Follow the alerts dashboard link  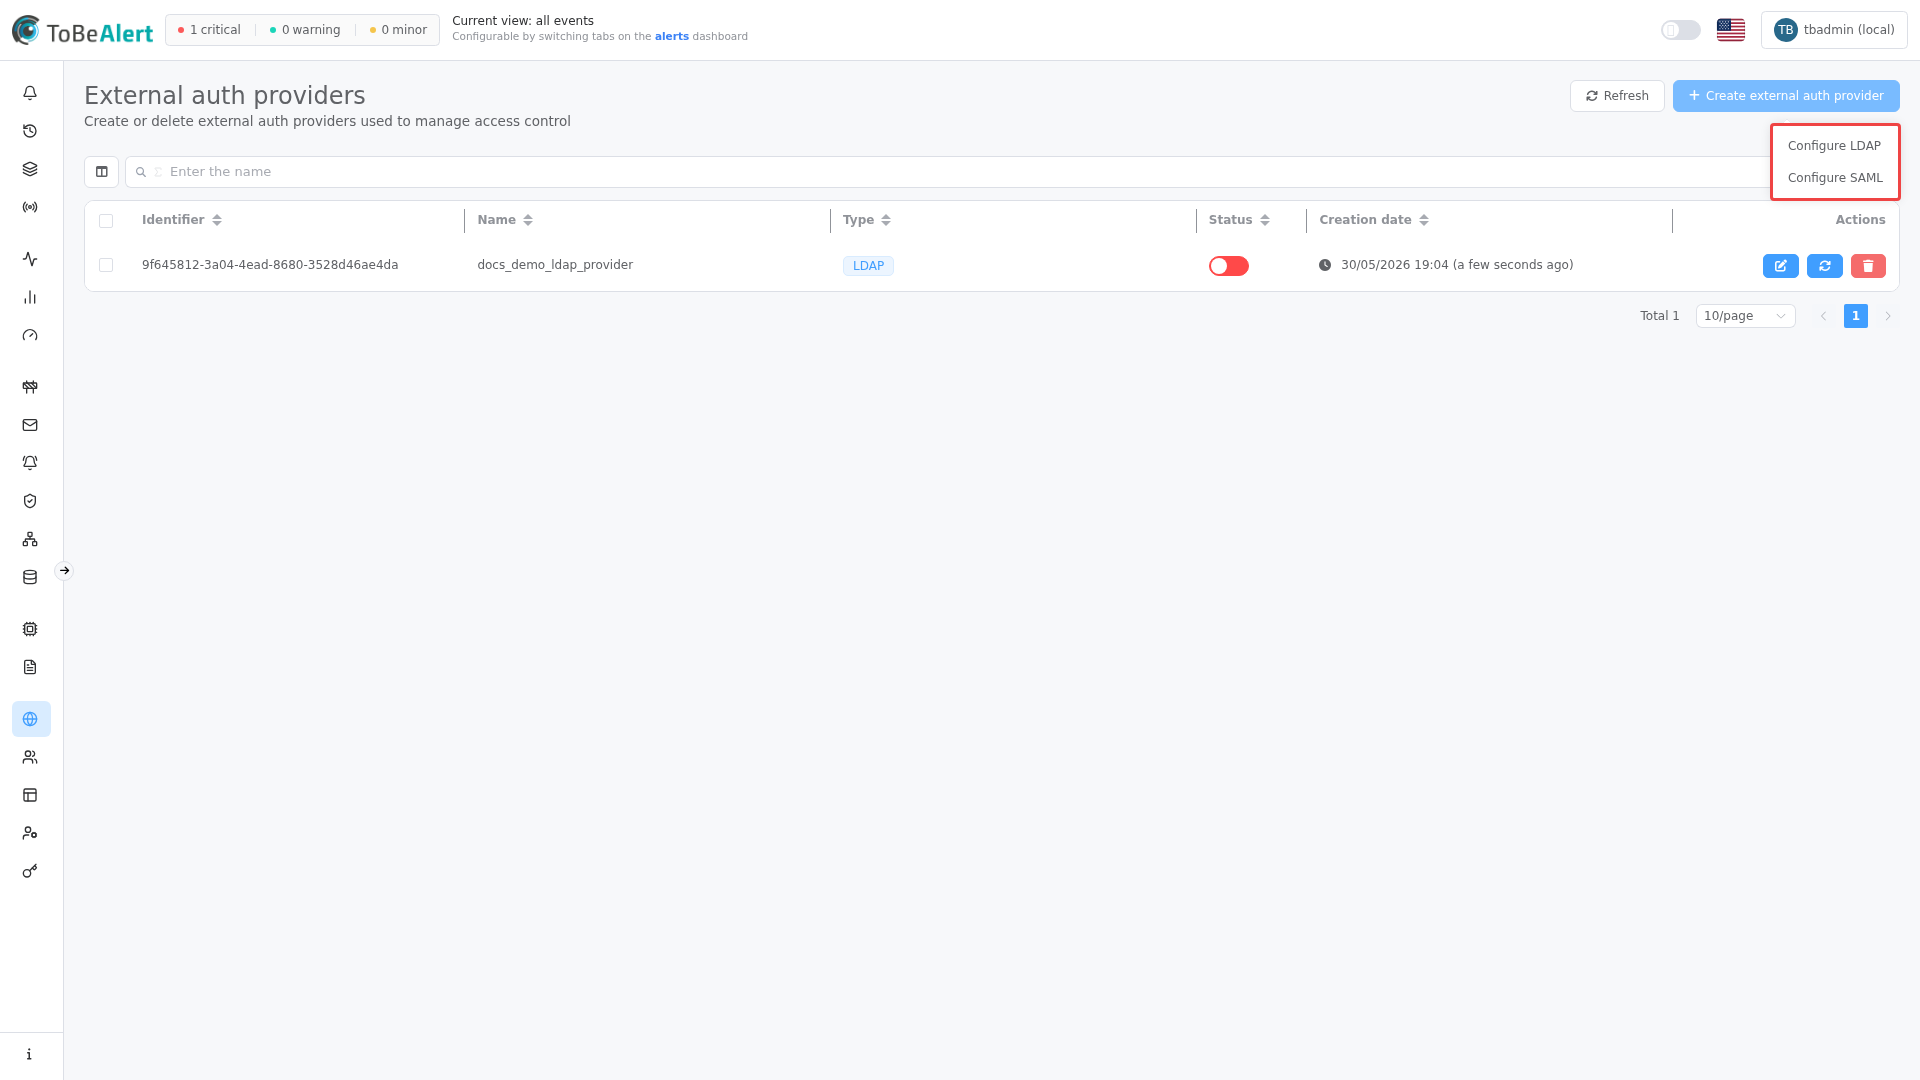click(x=671, y=37)
